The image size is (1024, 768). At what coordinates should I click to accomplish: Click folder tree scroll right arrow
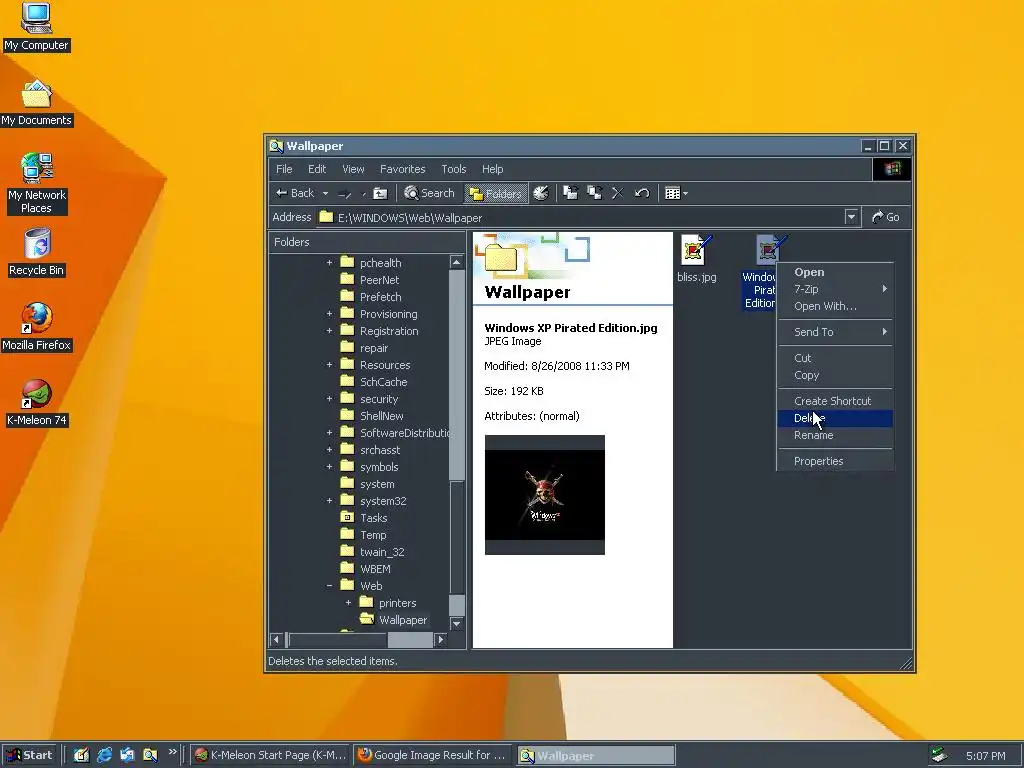coord(441,640)
